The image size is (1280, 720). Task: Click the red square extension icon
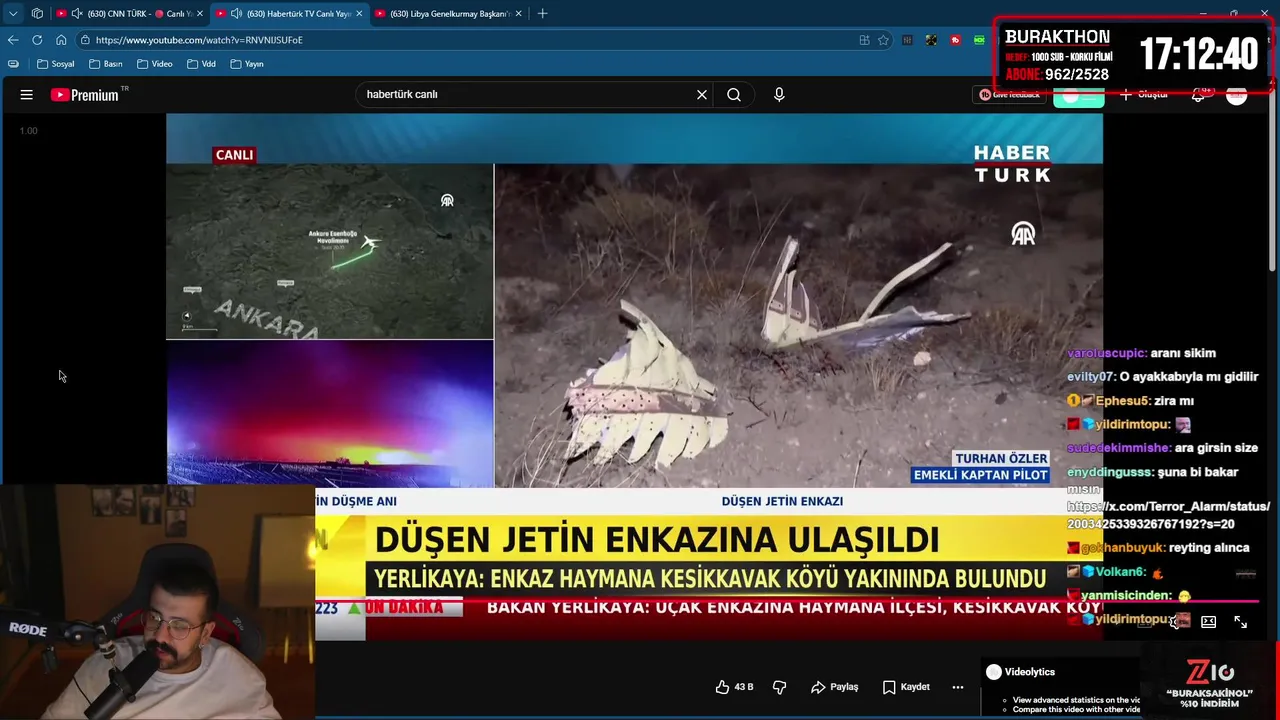click(x=956, y=40)
